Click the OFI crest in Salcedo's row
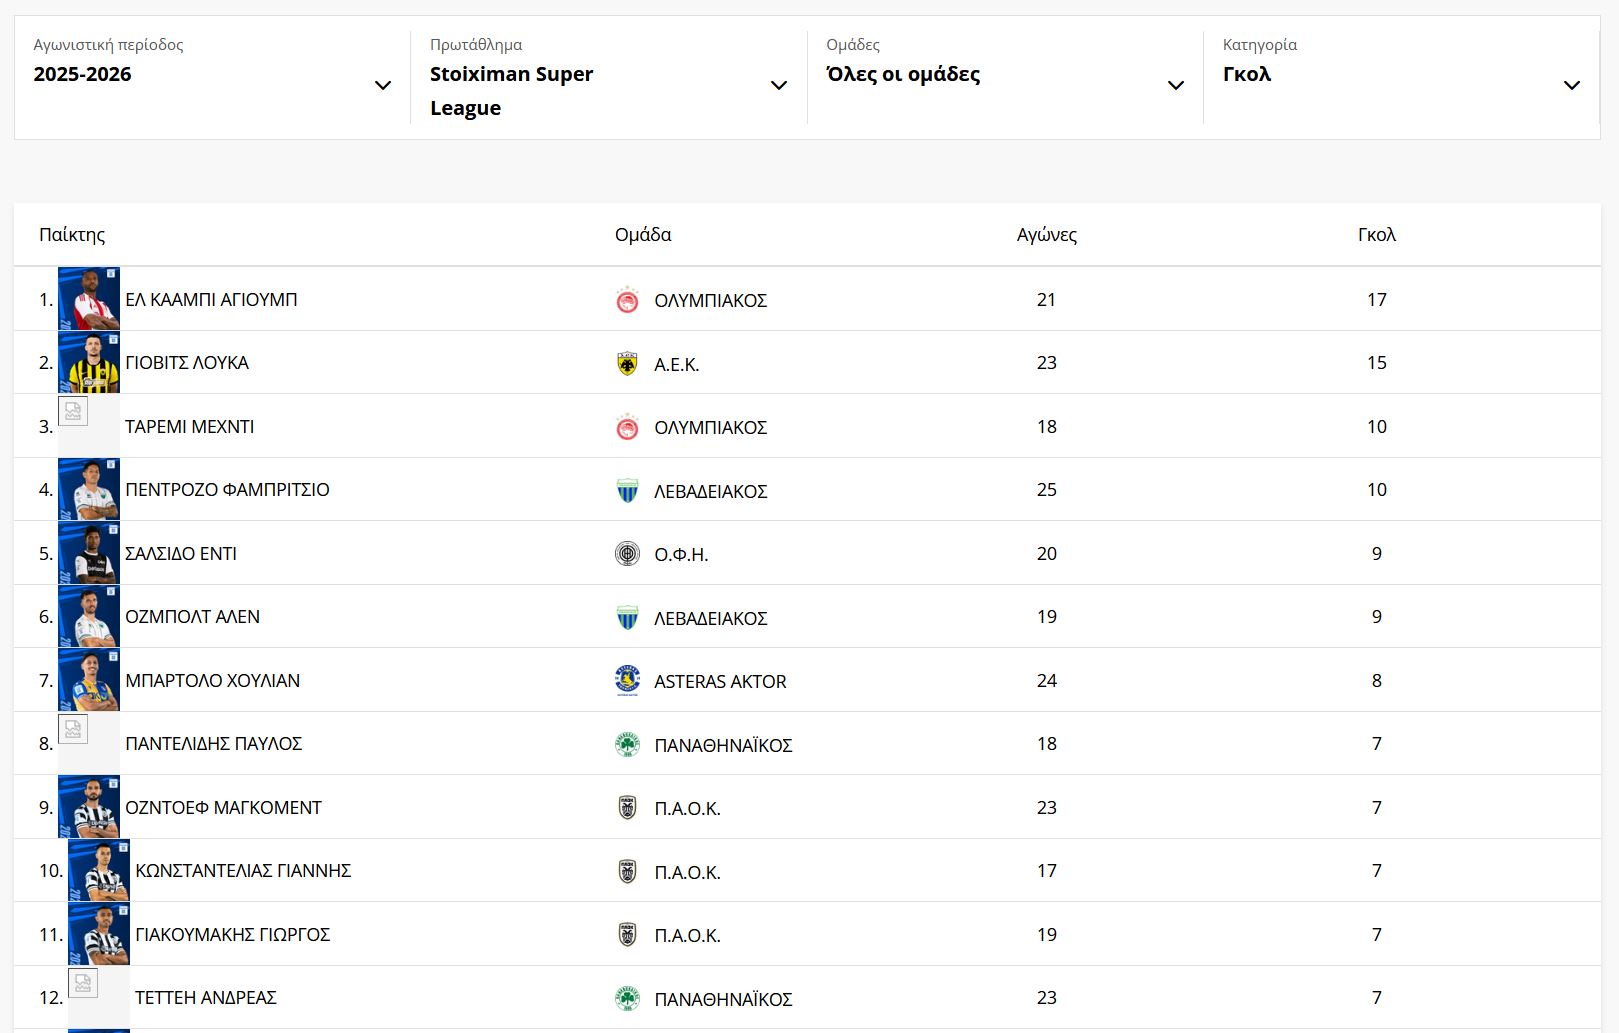The image size is (1619, 1033). point(627,554)
